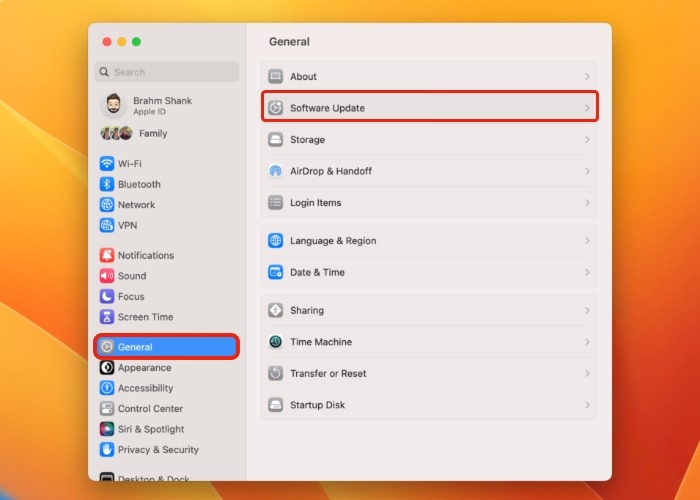Click the Control Center icon
Screen dimensions: 700x500
(x=107, y=408)
